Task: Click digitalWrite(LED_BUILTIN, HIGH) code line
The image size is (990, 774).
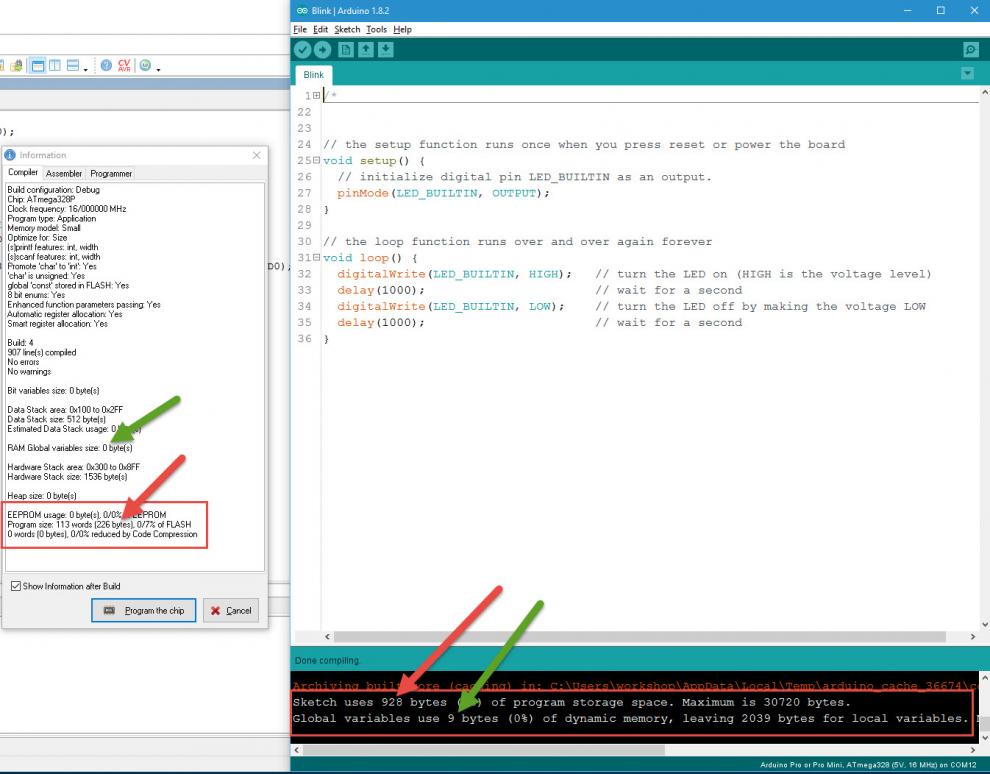Action: 454,274
